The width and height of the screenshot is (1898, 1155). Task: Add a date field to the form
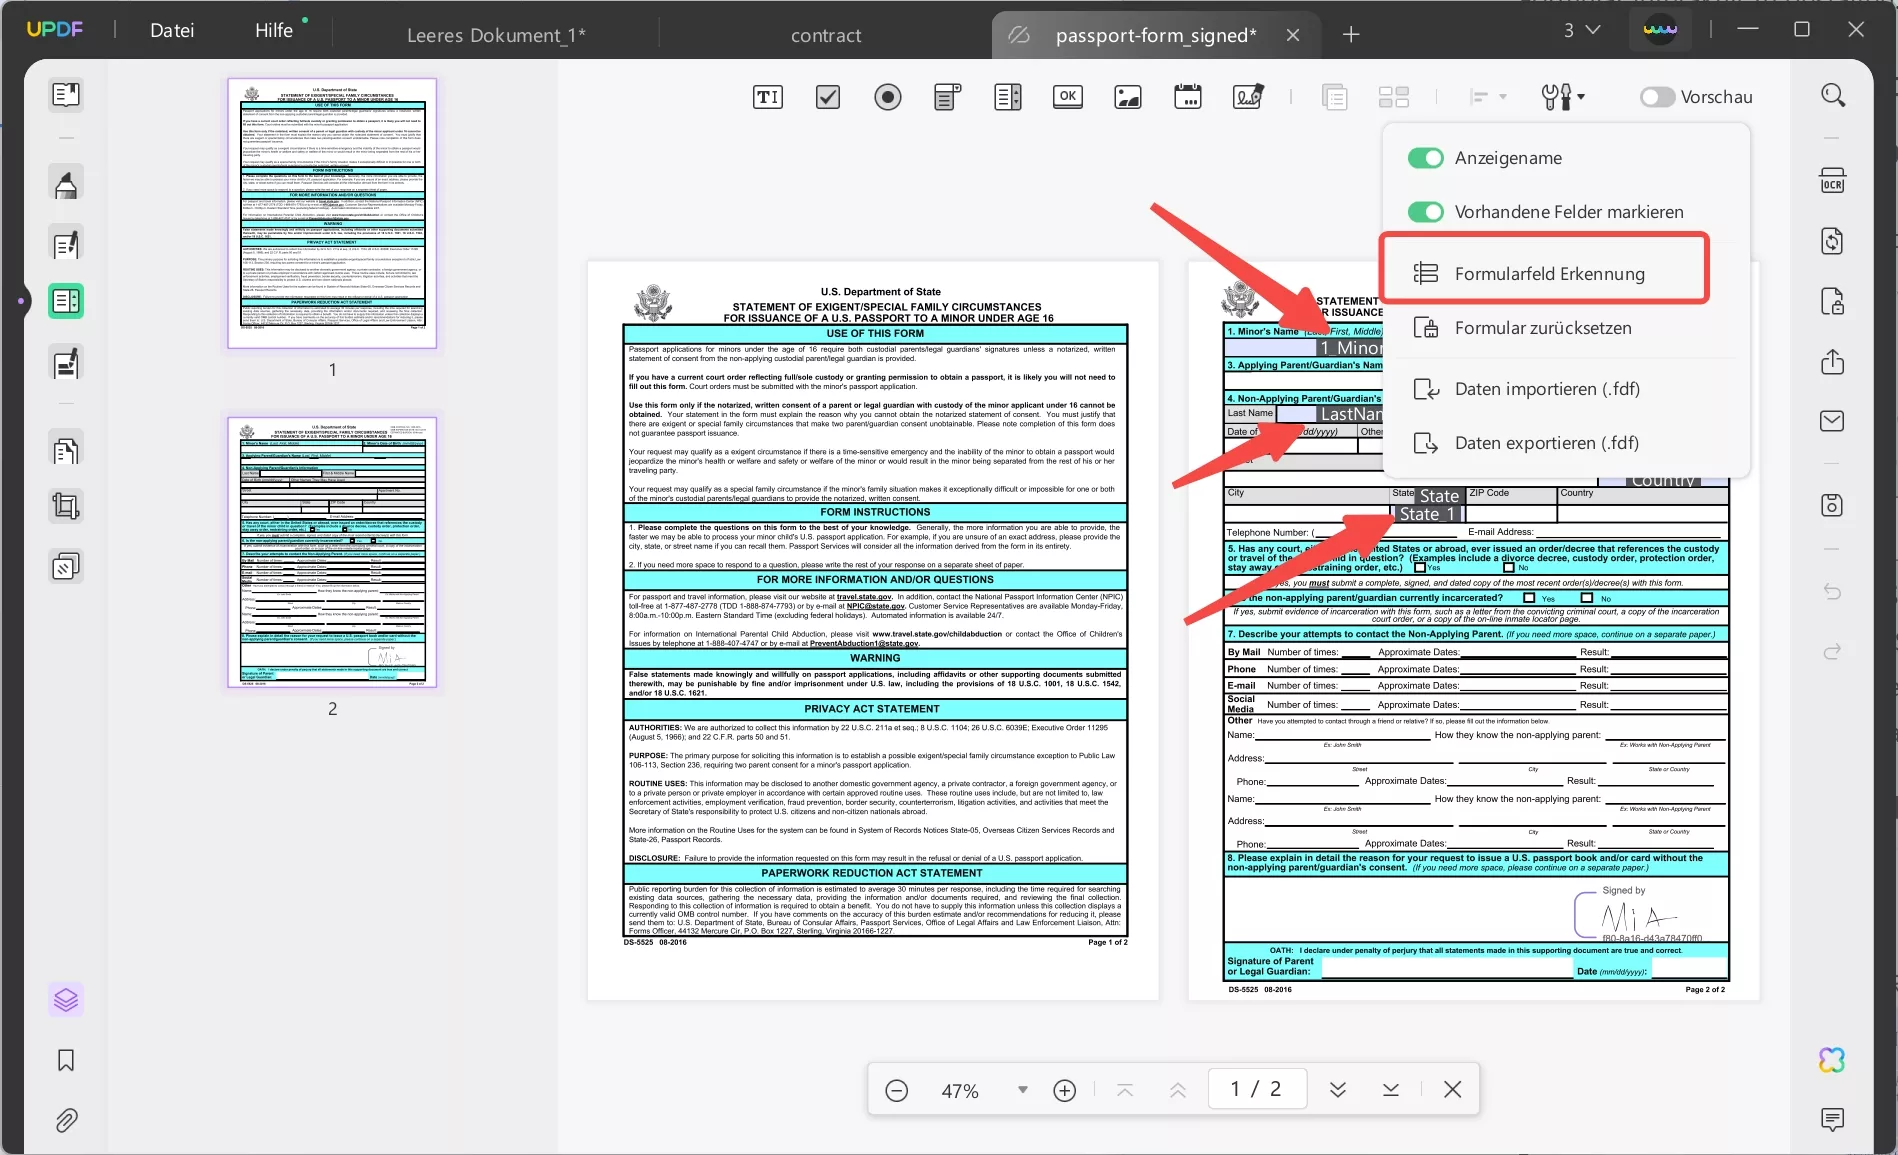coord(1187,97)
